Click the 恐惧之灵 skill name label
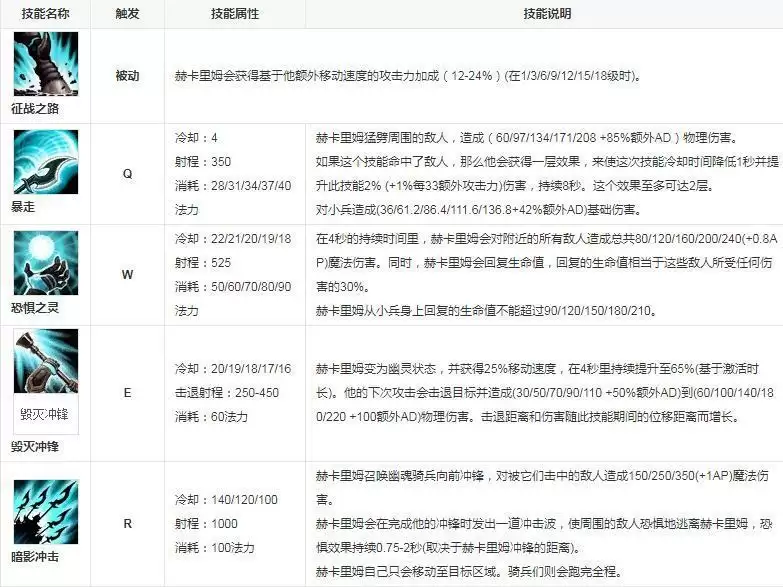783x587 pixels. (x=35, y=307)
